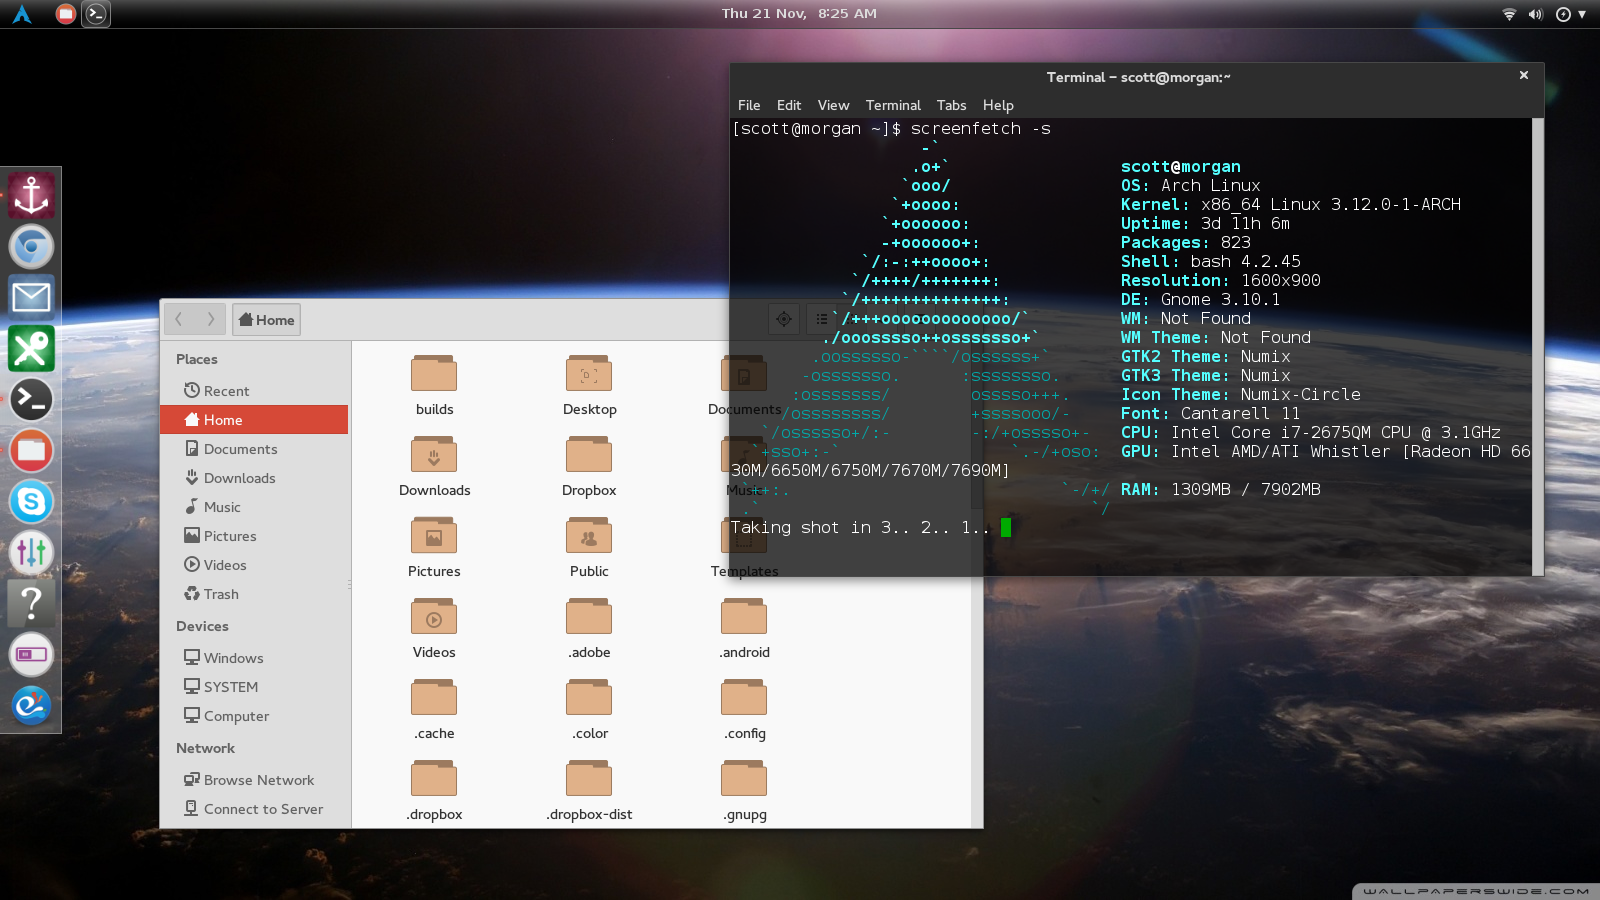Launch Chromium browser from dock
Viewport: 1600px width, 900px height.
pos(31,247)
